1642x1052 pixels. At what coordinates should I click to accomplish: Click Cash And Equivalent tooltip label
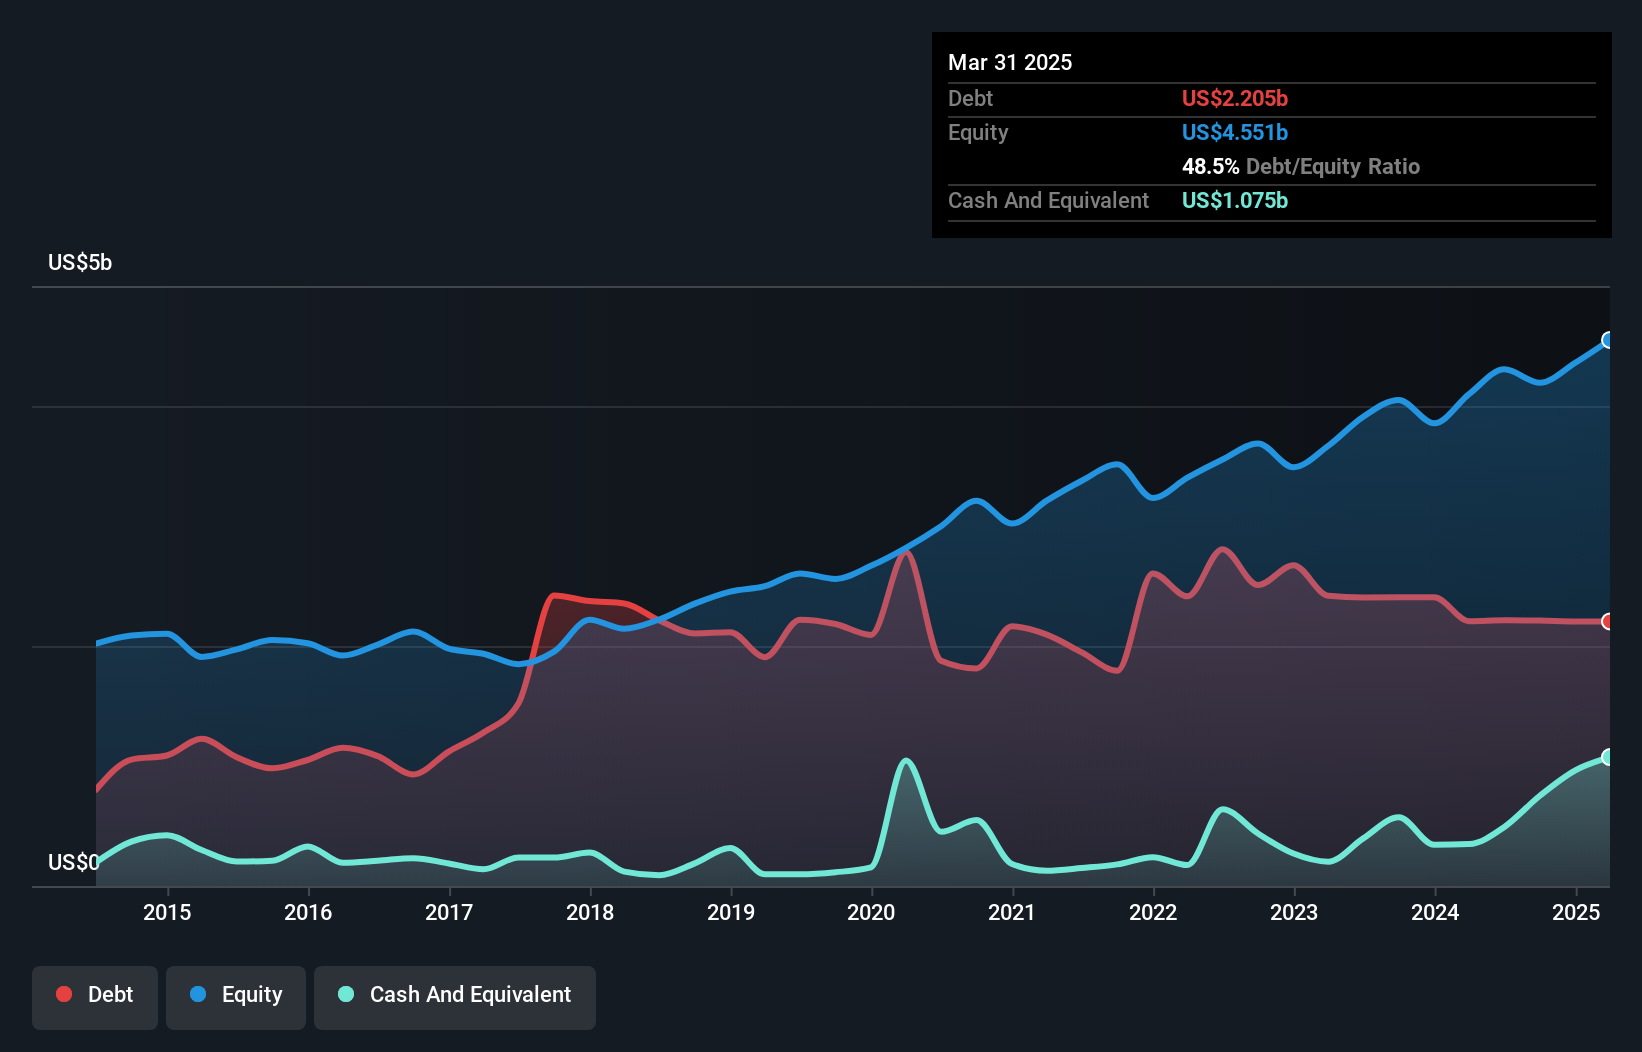point(1048,200)
